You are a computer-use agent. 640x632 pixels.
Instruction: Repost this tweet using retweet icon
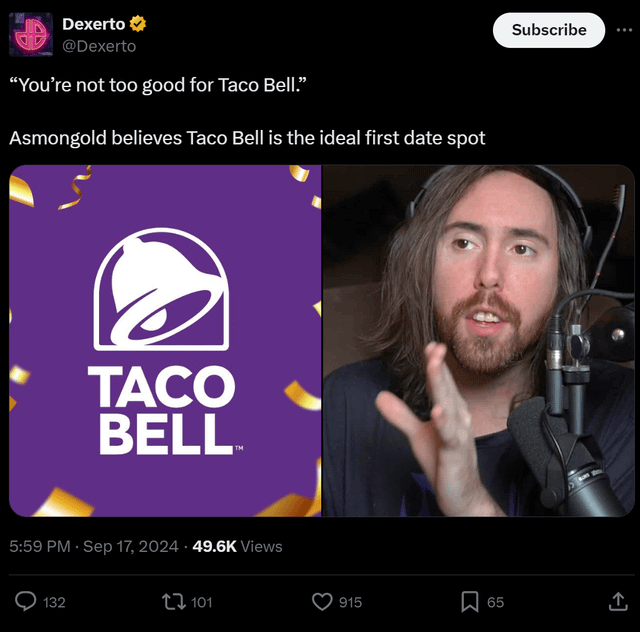(174, 602)
